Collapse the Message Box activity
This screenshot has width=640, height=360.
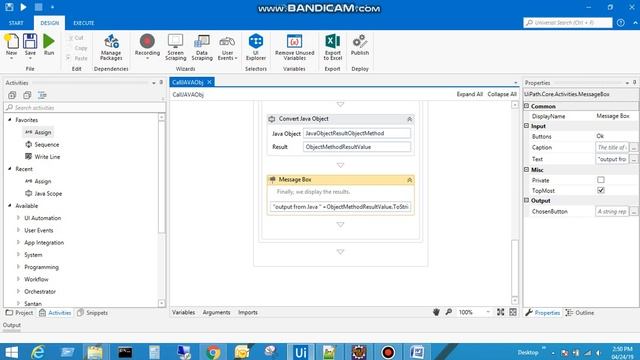409,180
